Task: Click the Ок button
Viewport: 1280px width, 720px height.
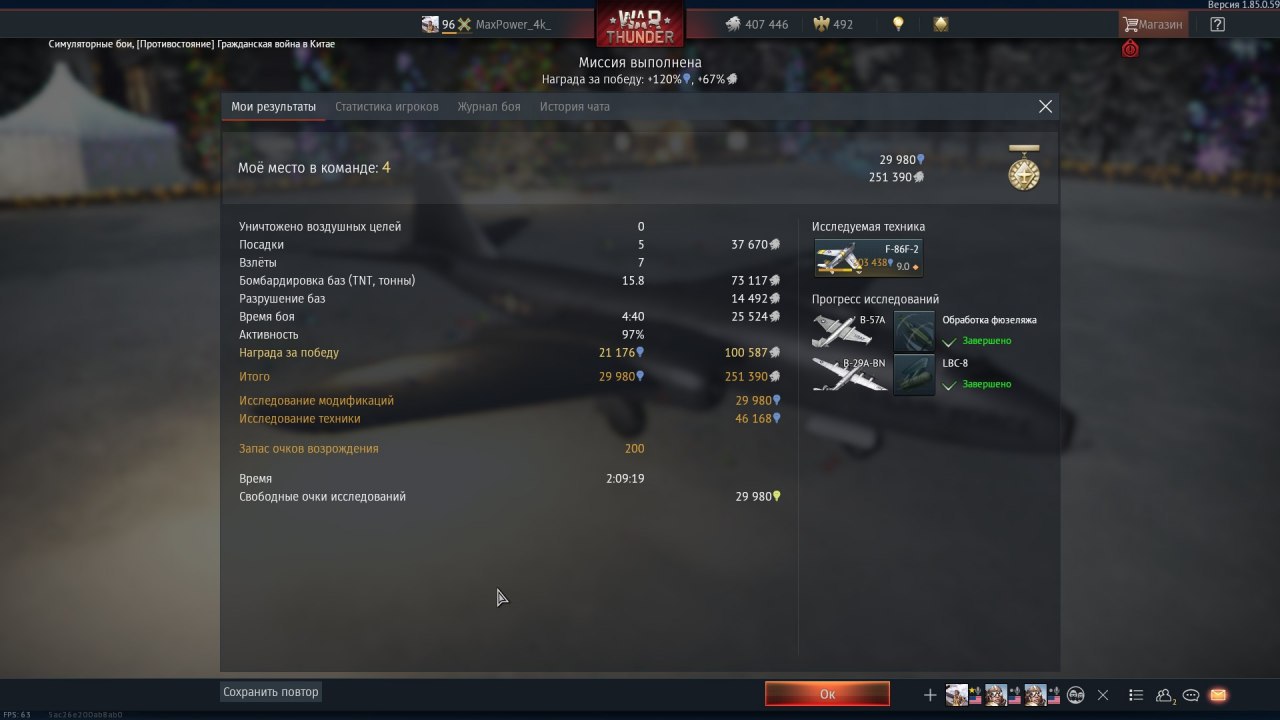Action: (827, 694)
